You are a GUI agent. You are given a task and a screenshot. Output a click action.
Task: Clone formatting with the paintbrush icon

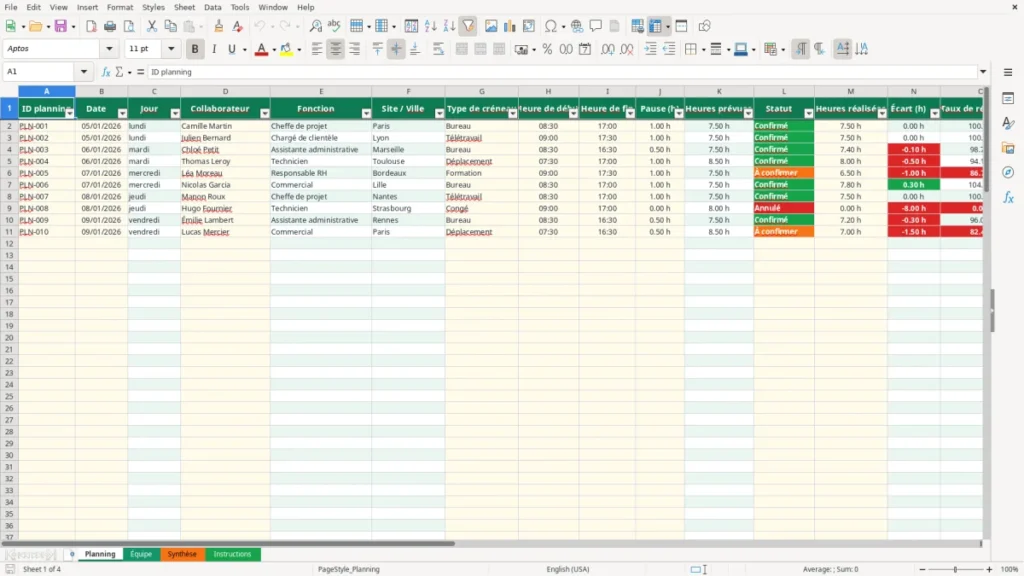pos(219,26)
